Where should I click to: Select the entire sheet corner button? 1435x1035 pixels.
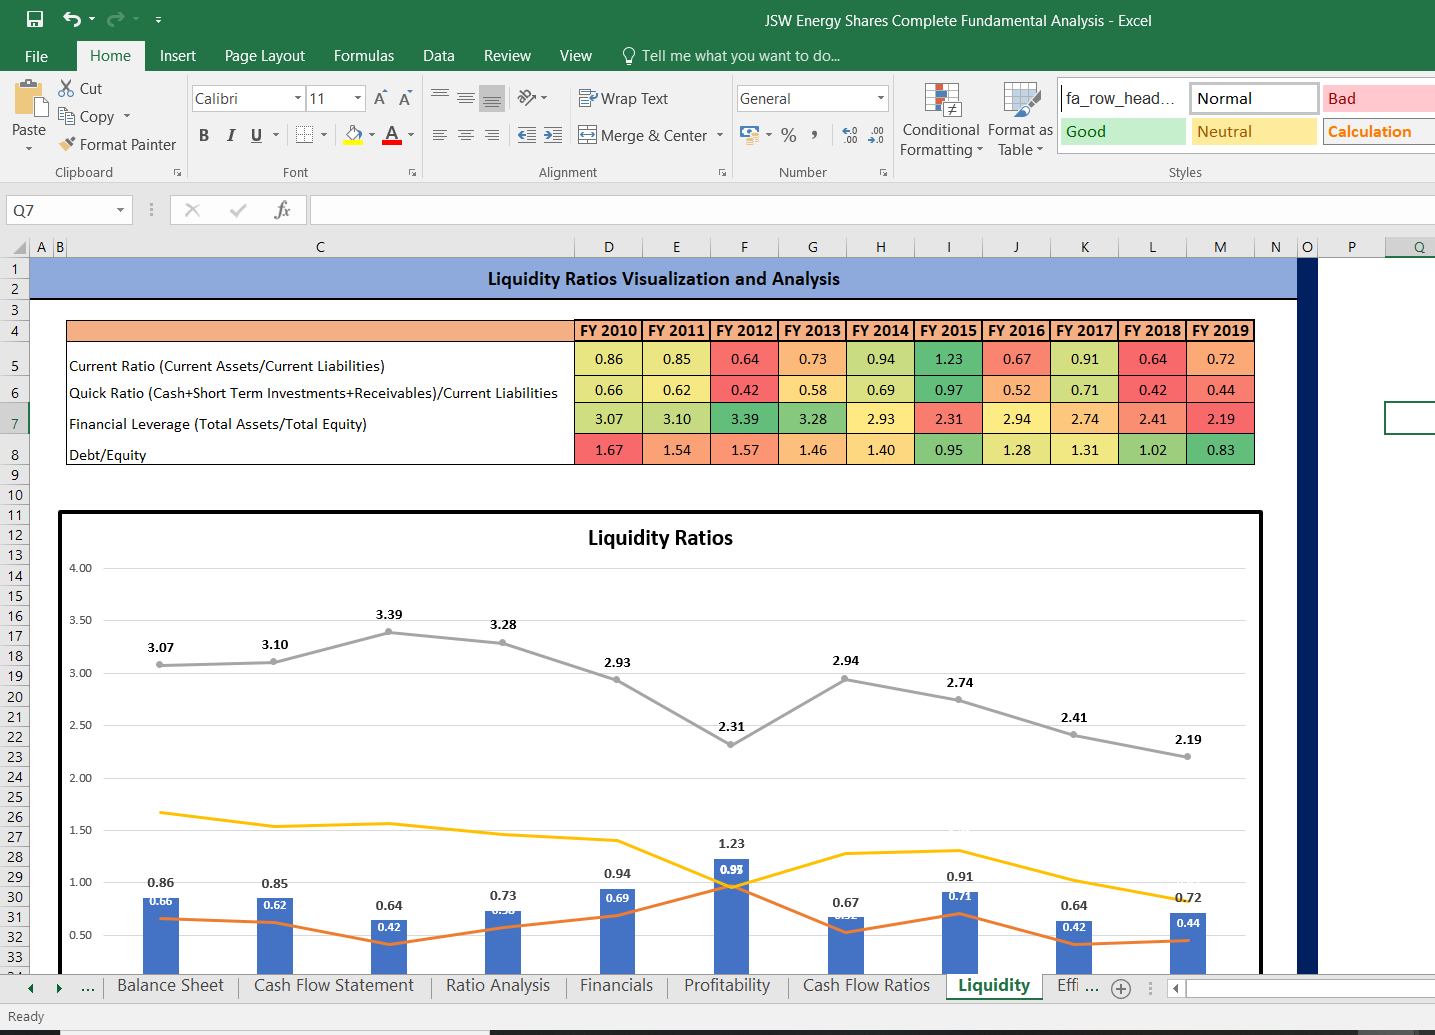pyautogui.click(x=17, y=247)
